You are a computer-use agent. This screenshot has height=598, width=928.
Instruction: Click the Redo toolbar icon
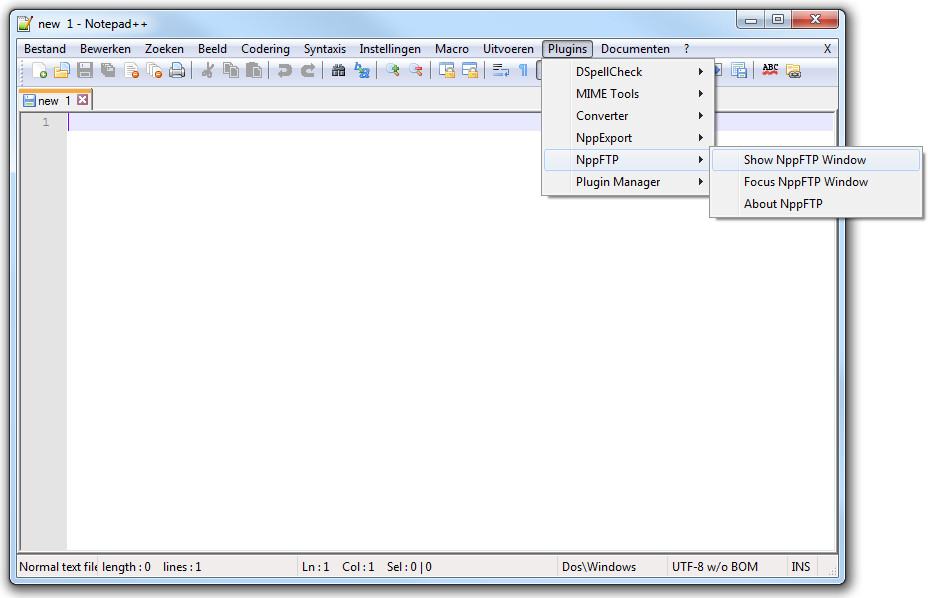(x=307, y=70)
